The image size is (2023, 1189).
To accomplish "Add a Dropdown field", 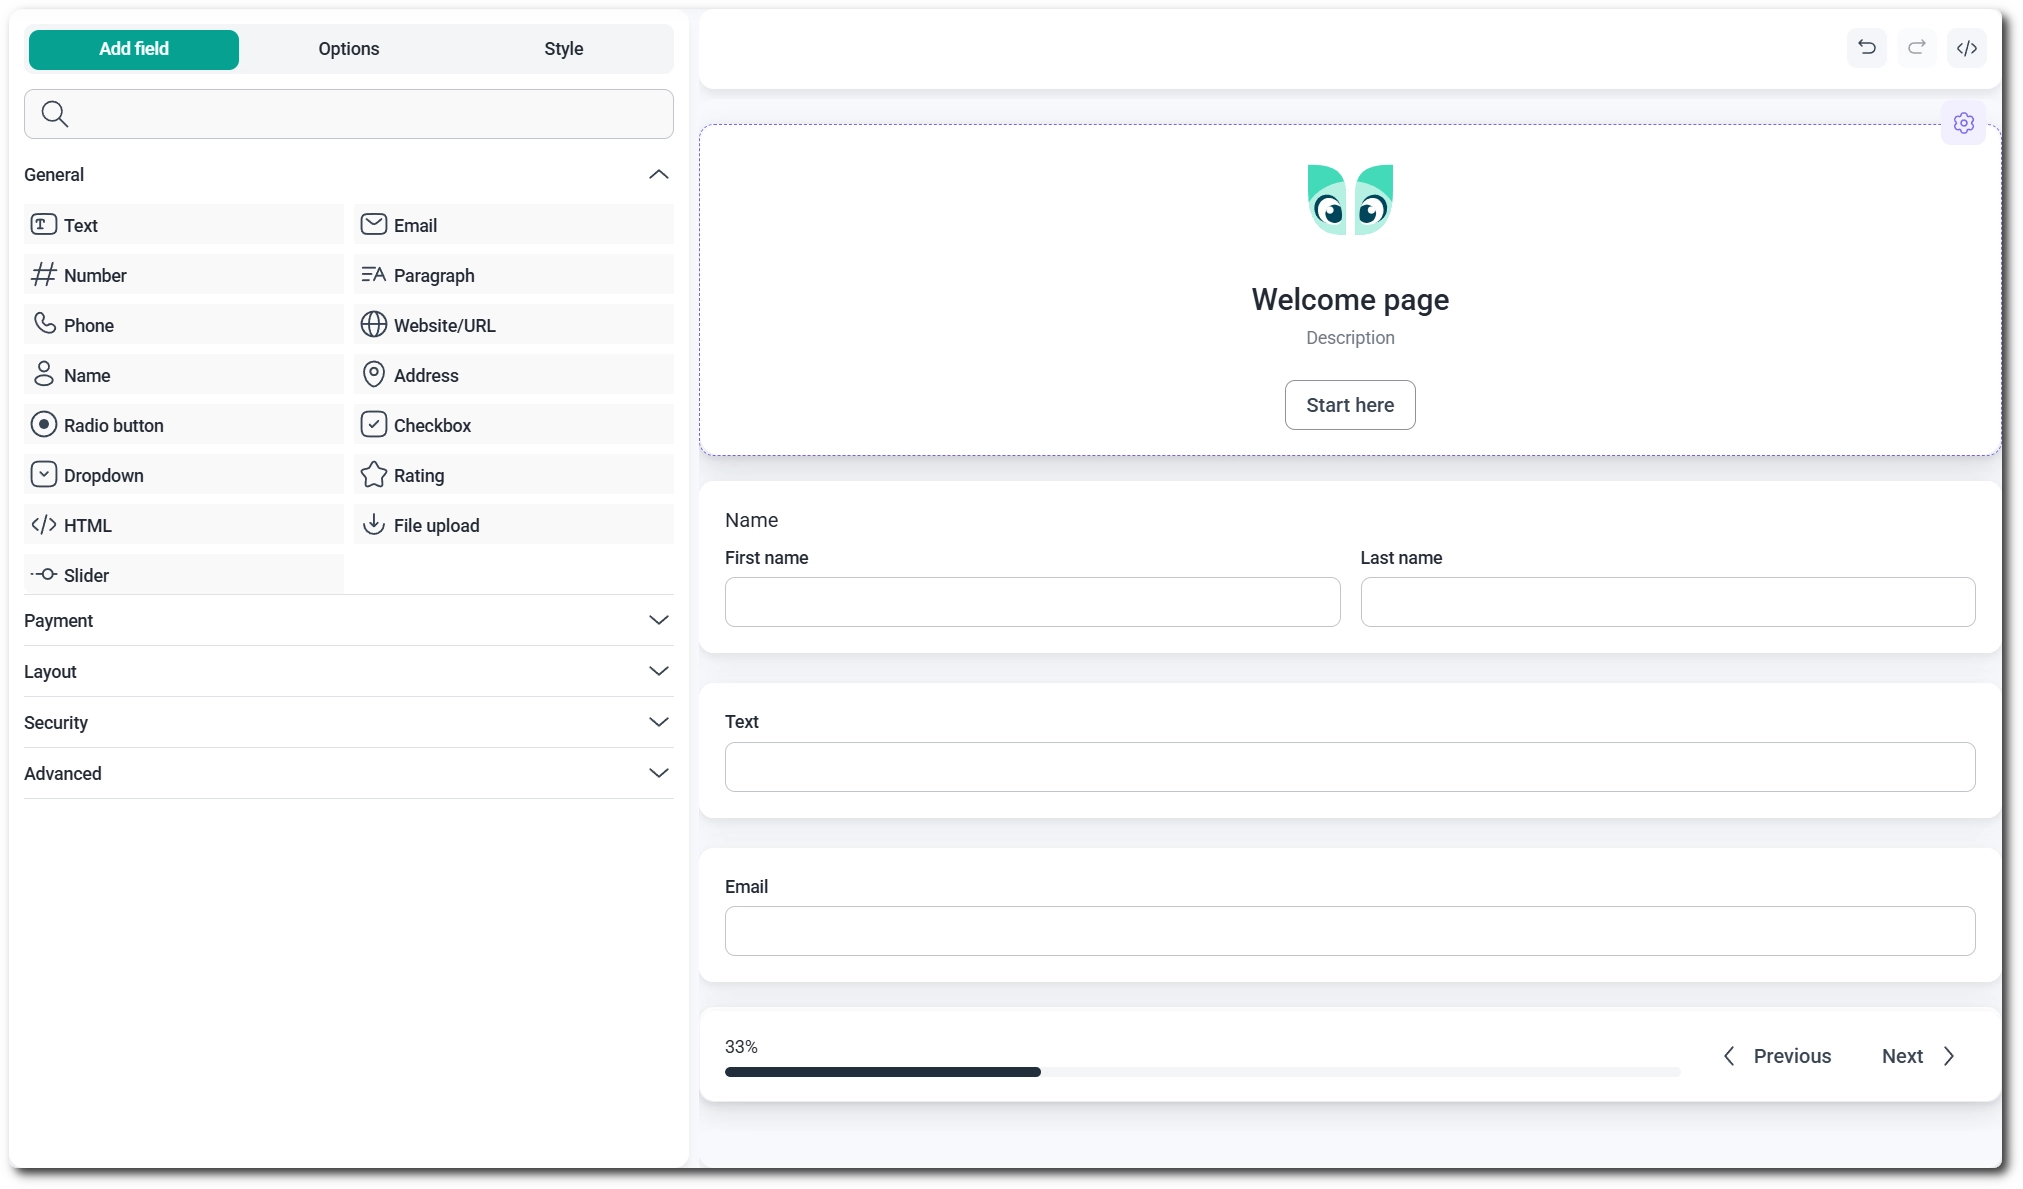I will (184, 475).
